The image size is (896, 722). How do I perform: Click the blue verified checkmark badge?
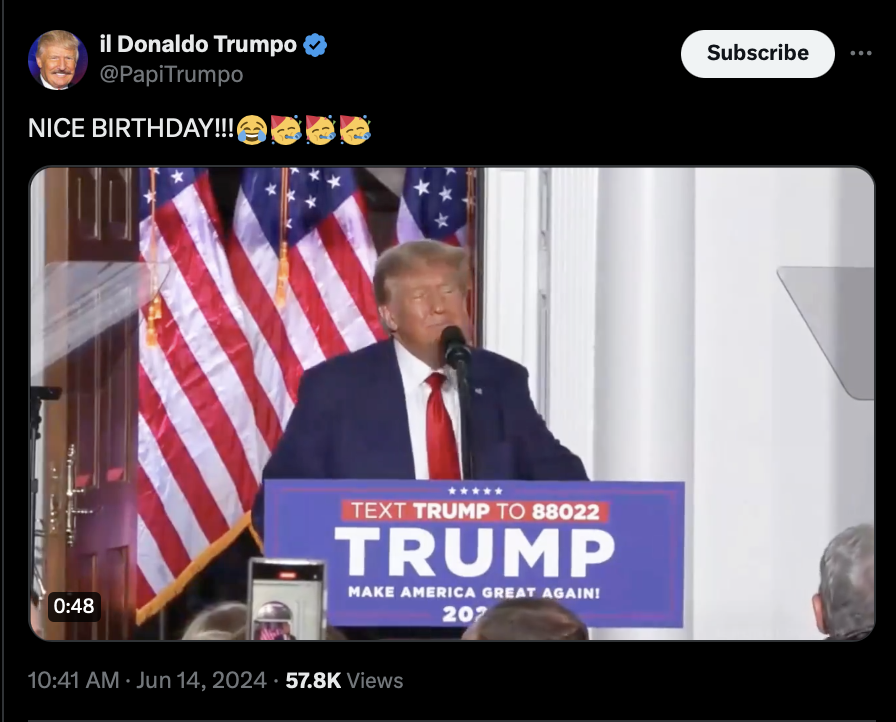315,45
